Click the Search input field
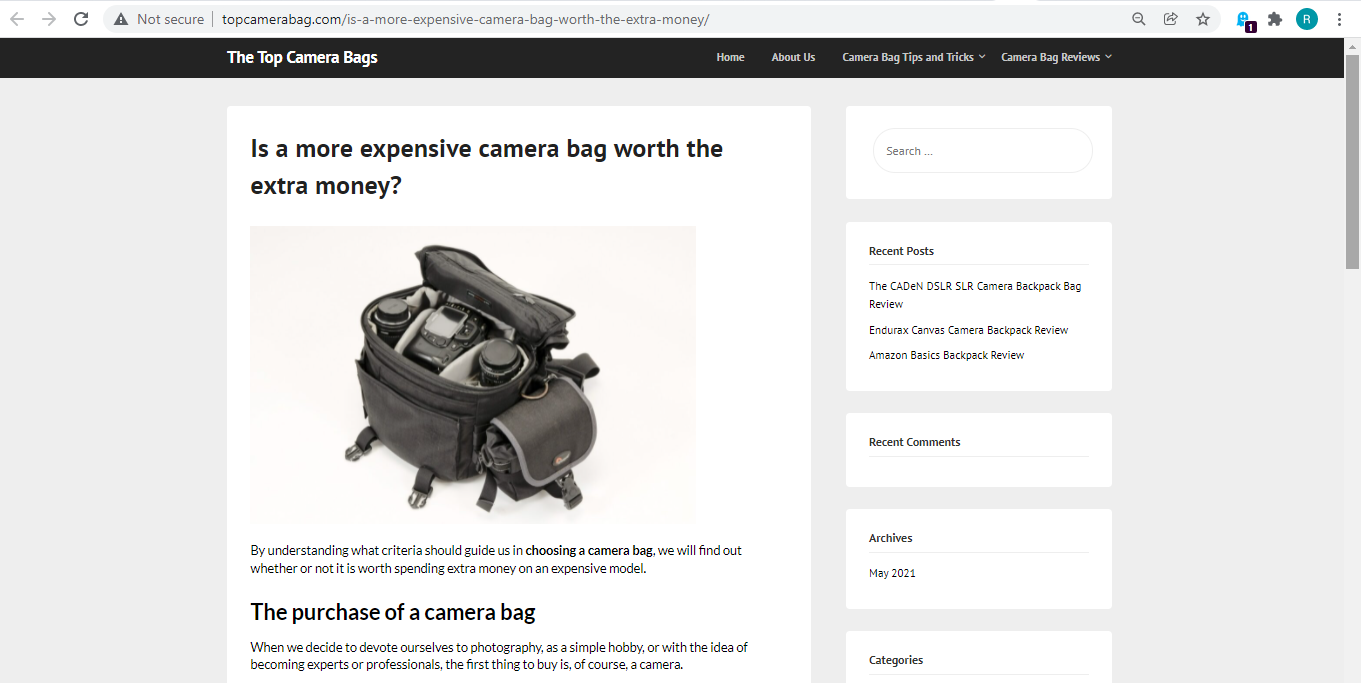This screenshot has width=1361, height=683. coord(982,151)
